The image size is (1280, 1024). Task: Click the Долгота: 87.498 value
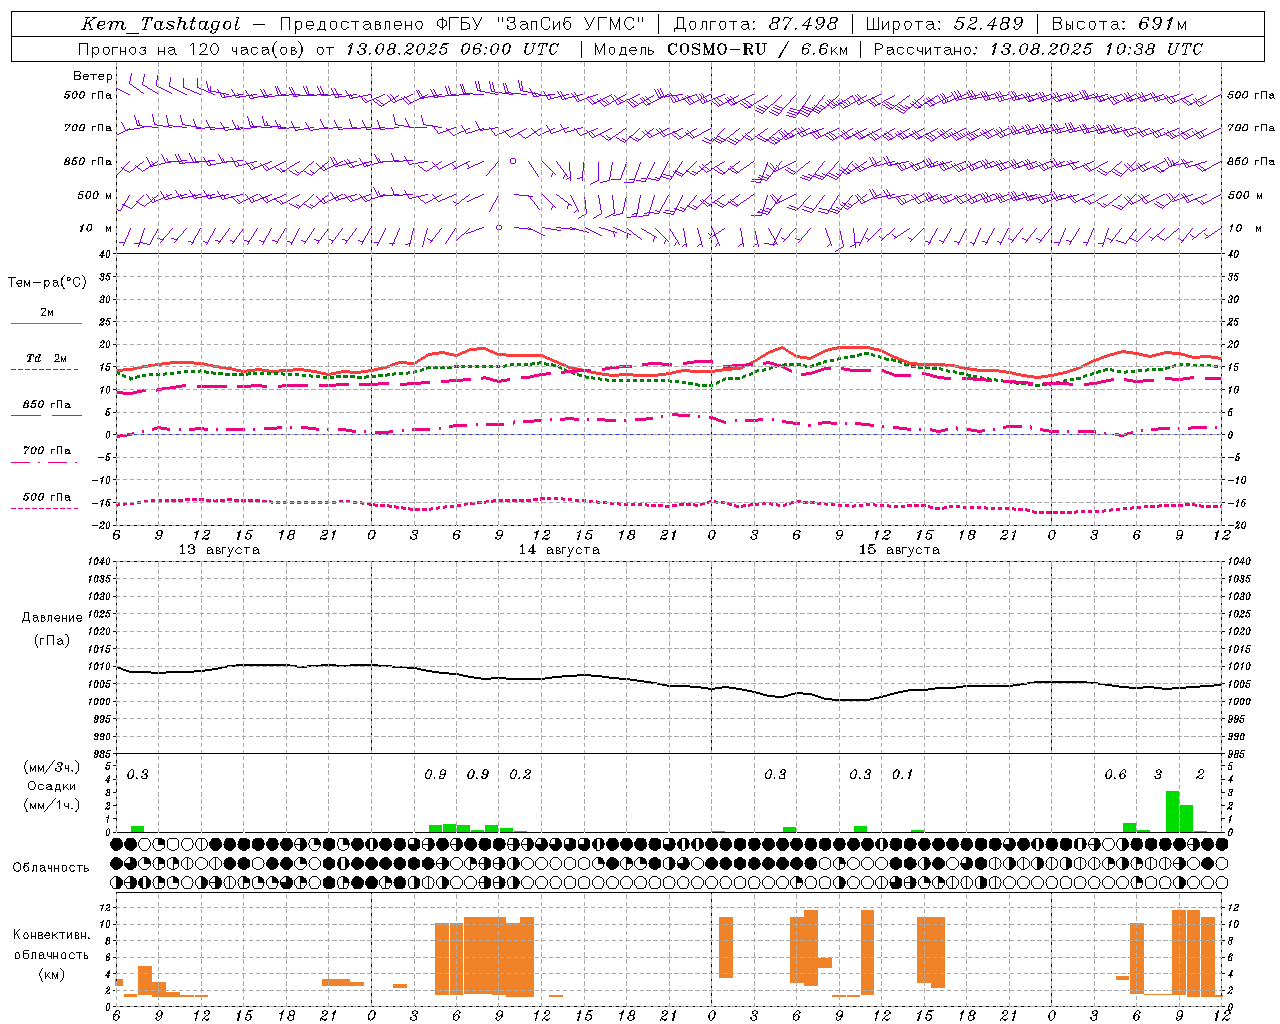[x=755, y=24]
